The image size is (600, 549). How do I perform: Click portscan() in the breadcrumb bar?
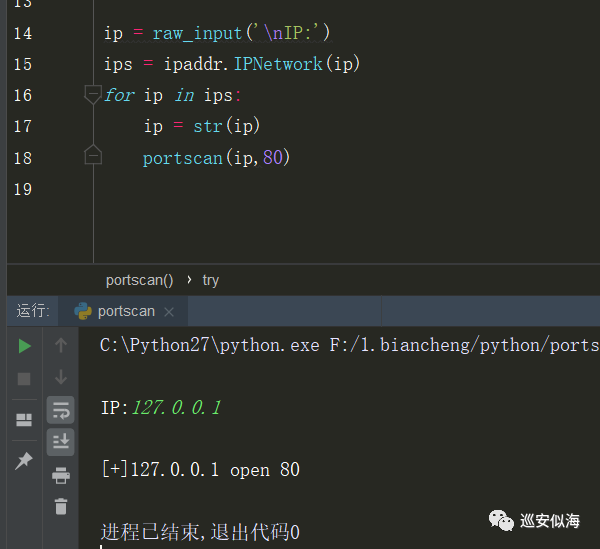coord(139,280)
